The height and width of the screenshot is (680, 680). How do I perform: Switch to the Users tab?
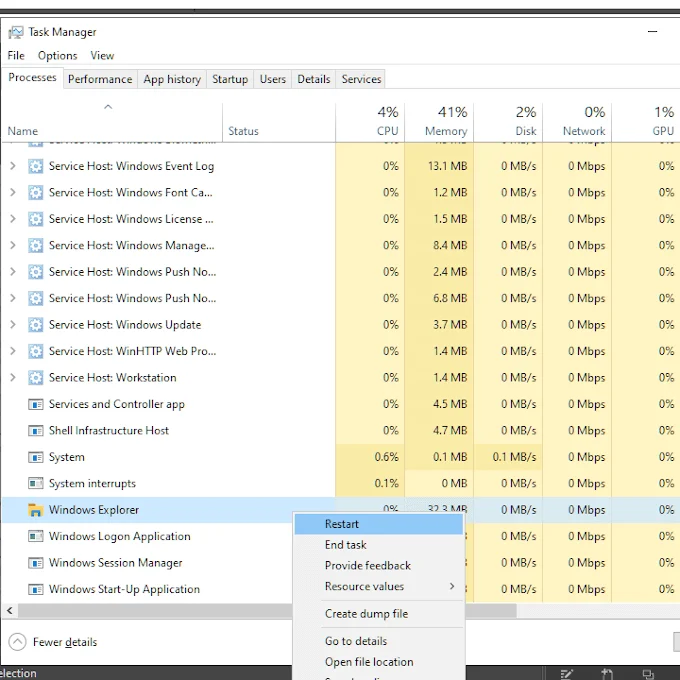tap(273, 79)
